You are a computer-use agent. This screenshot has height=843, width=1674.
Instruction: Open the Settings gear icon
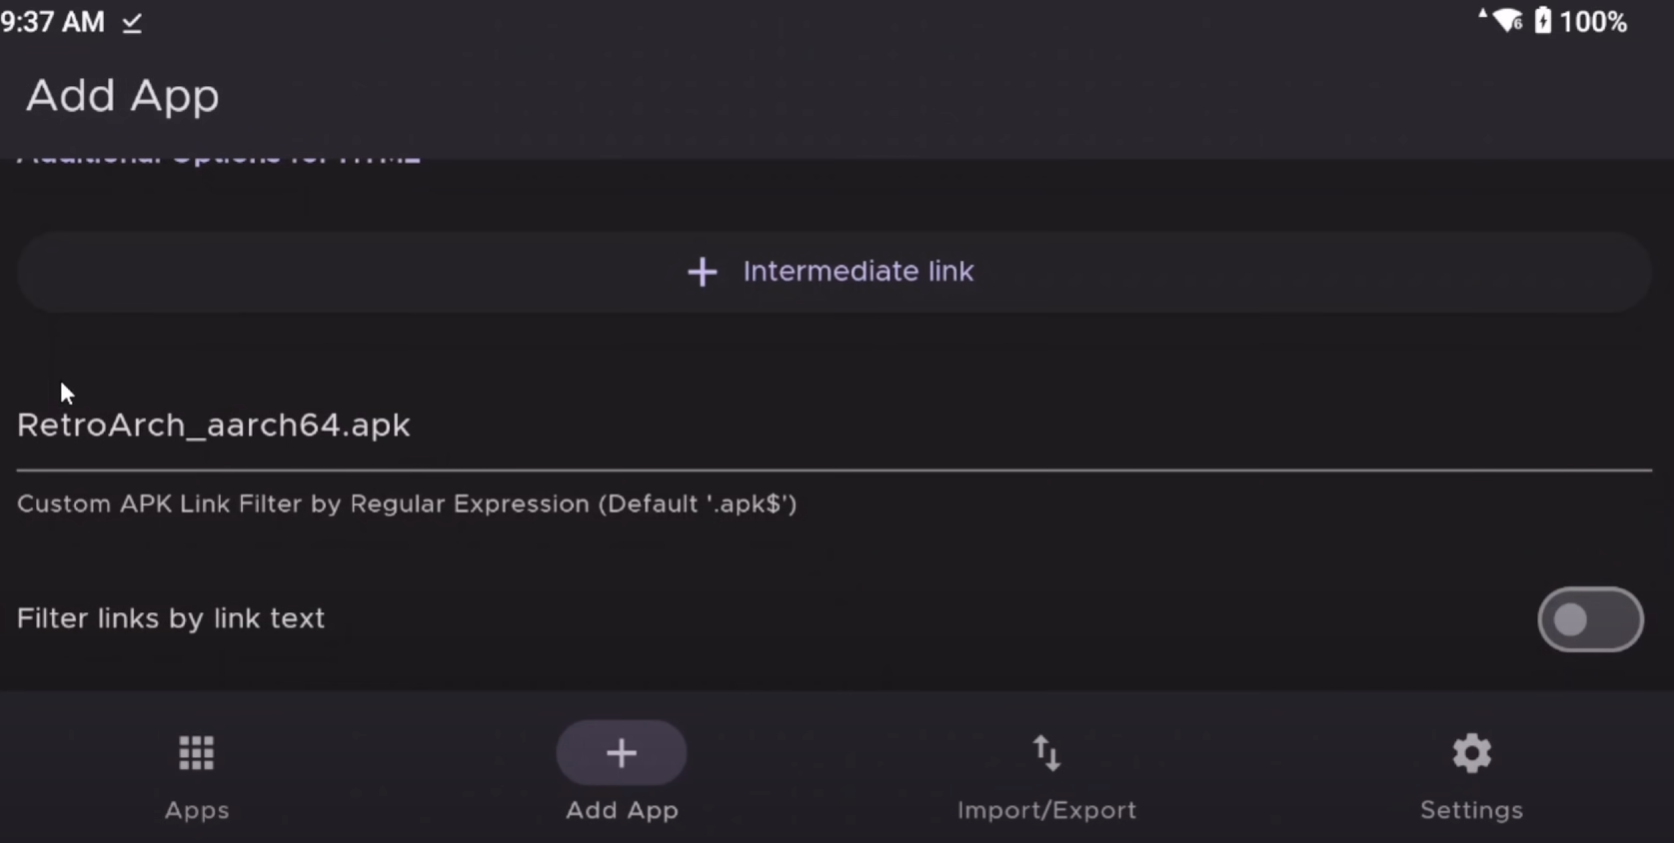pyautogui.click(x=1471, y=753)
